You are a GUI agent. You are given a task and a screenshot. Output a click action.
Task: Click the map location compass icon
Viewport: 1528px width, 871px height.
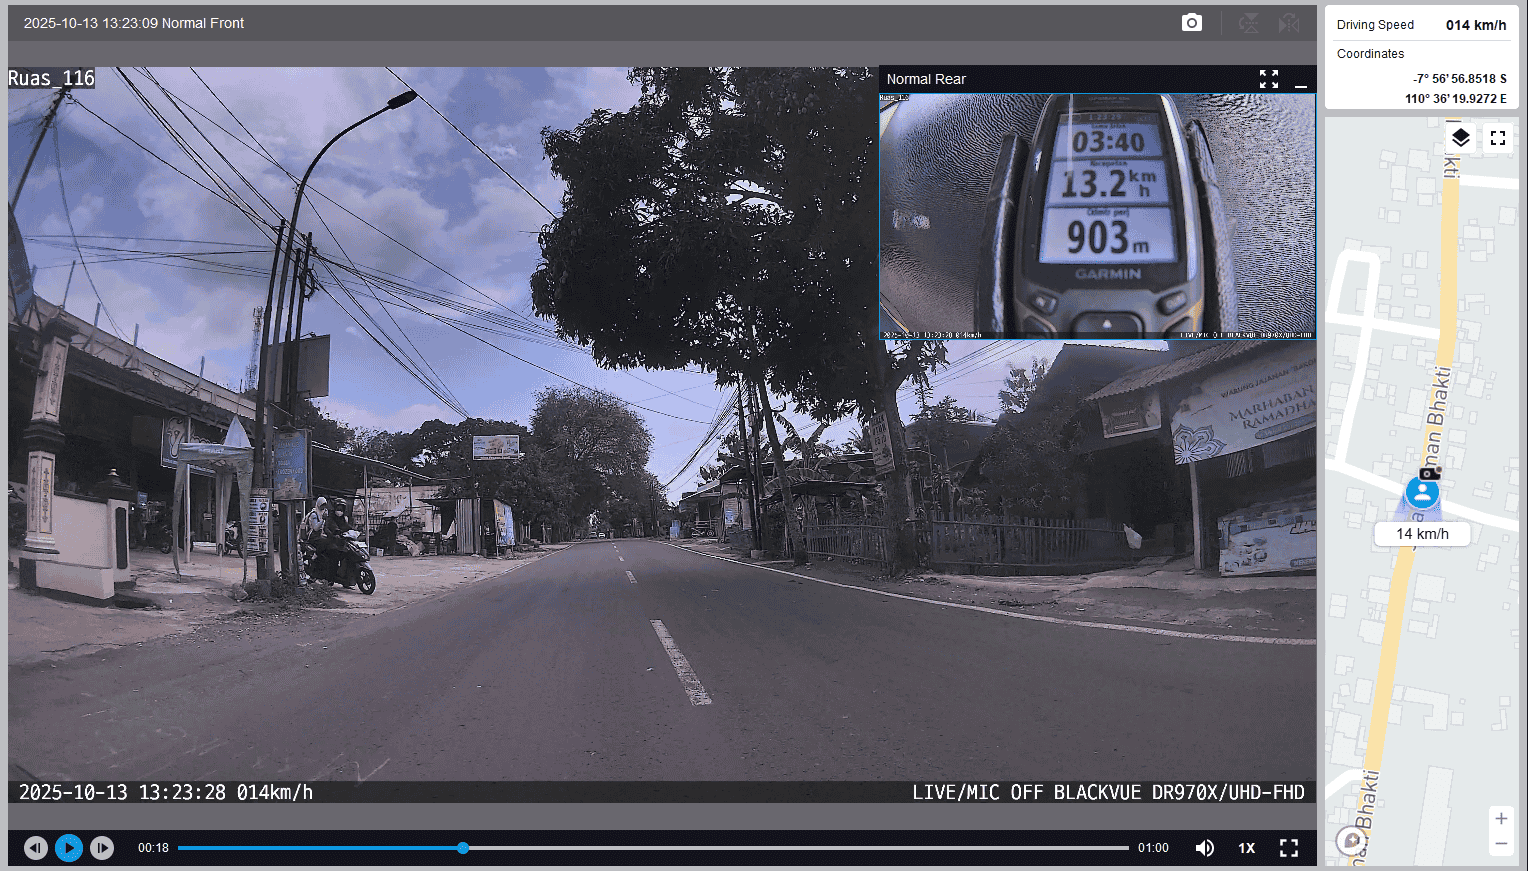coord(1352,840)
